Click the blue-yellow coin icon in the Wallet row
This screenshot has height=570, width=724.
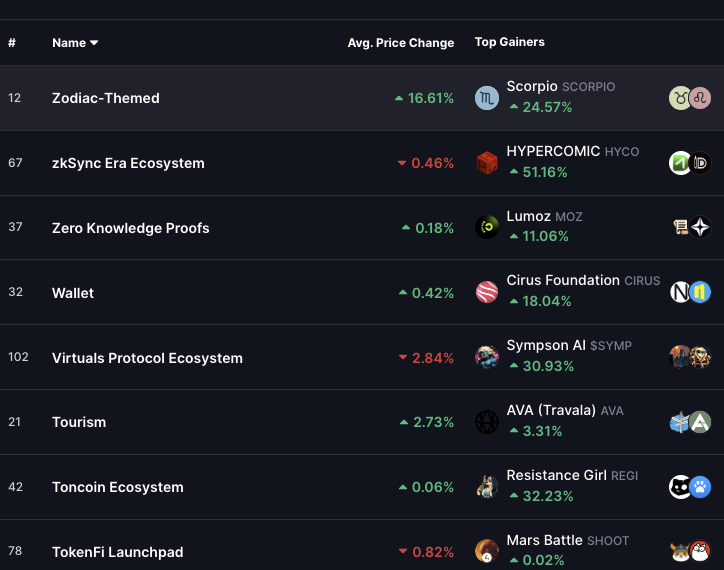coord(700,292)
